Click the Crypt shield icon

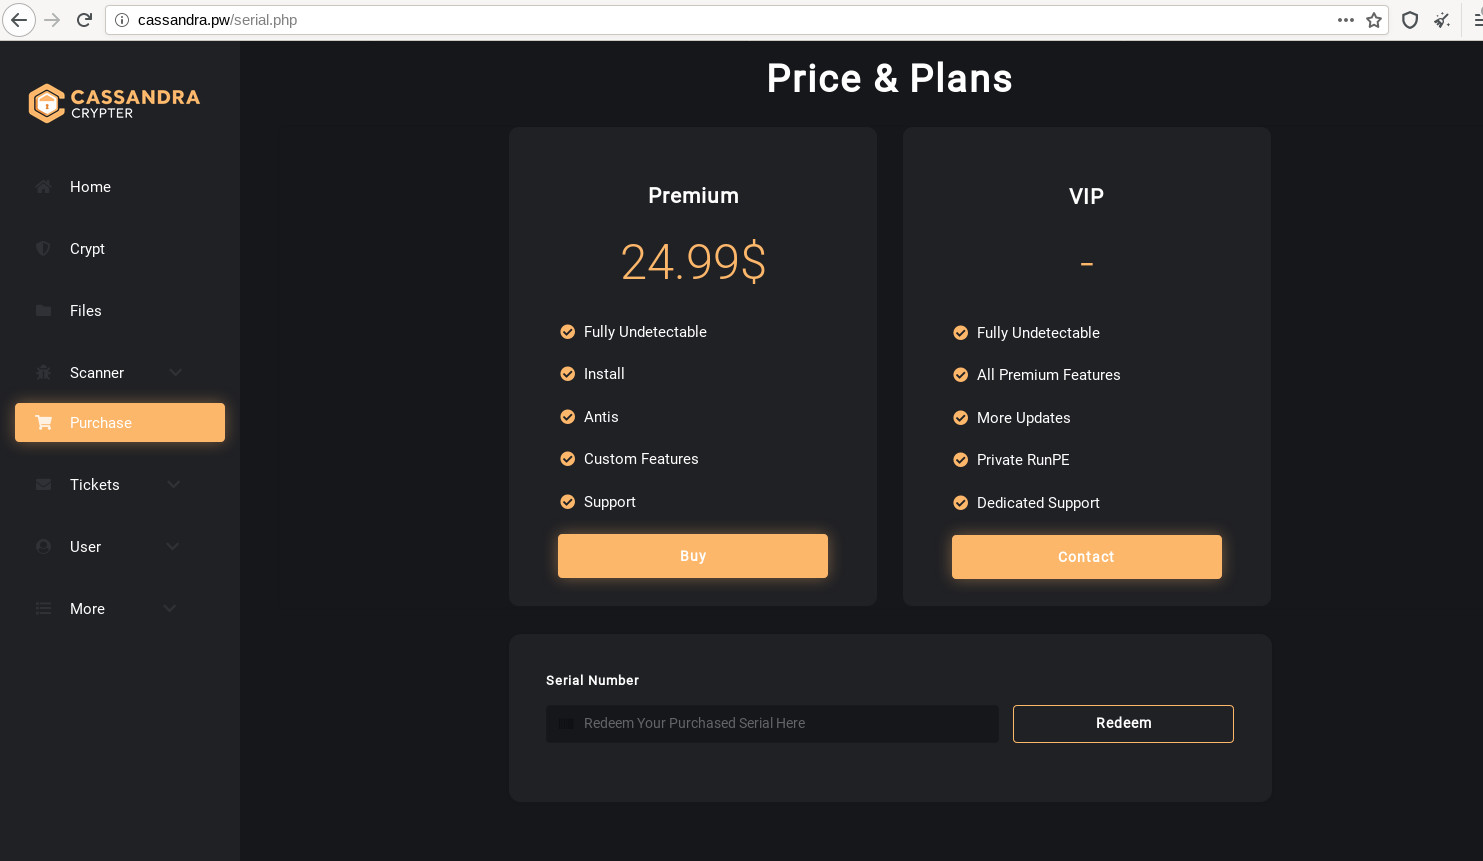click(43, 248)
